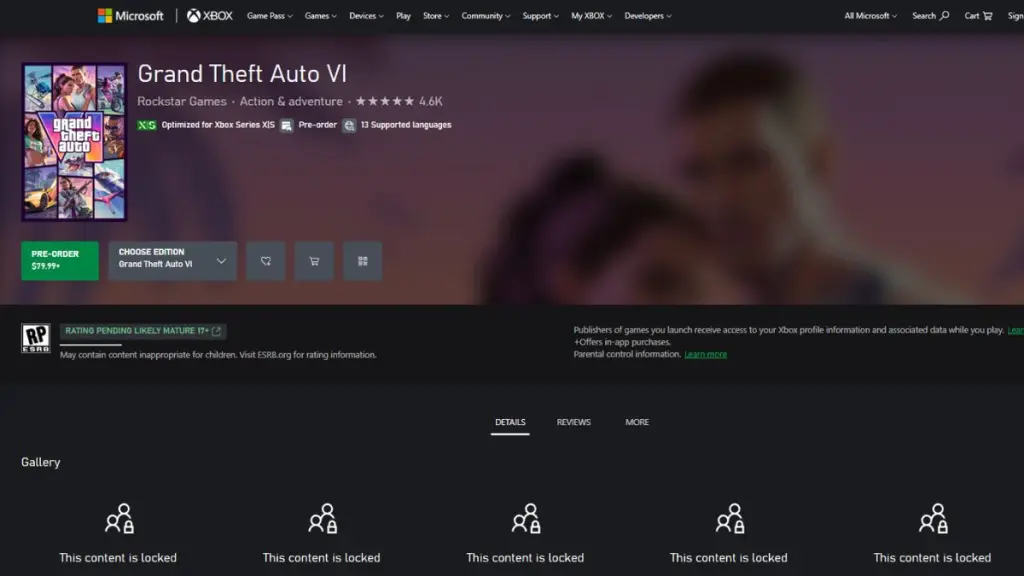The height and width of the screenshot is (576, 1024).
Task: Open Rating Pending Likely Mature 17+ link
Action: pos(143,331)
